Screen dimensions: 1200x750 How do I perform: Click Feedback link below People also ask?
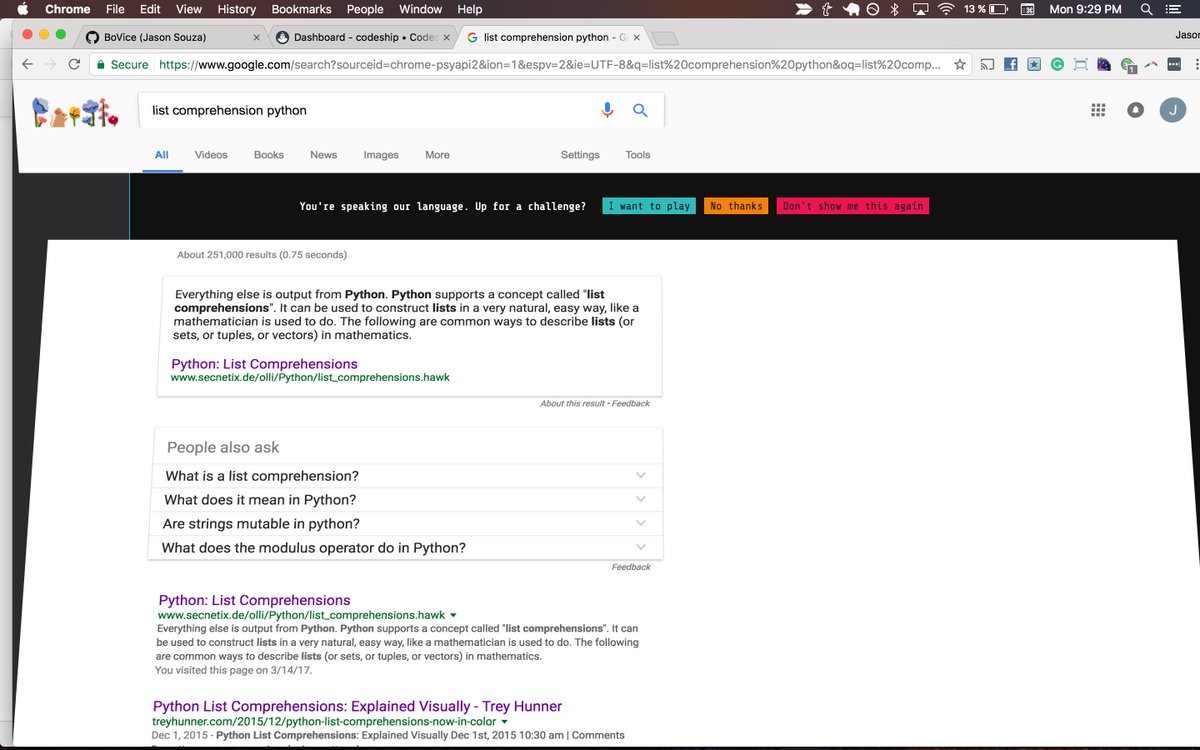[631, 567]
